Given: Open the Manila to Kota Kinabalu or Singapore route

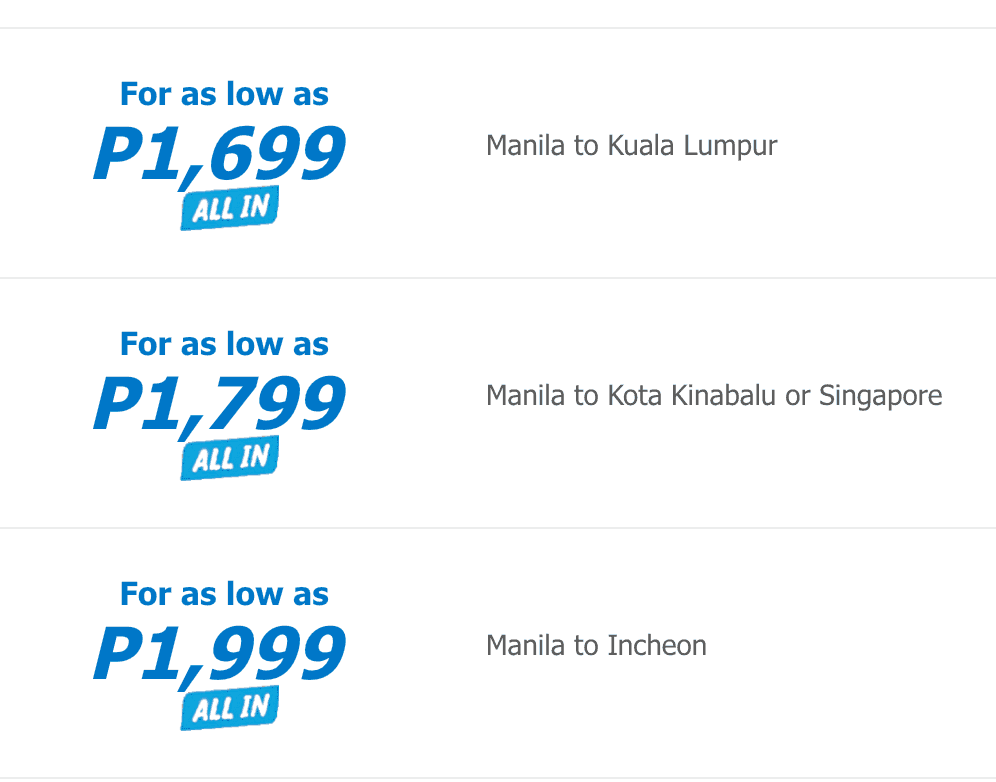Looking at the screenshot, I should click(713, 396).
